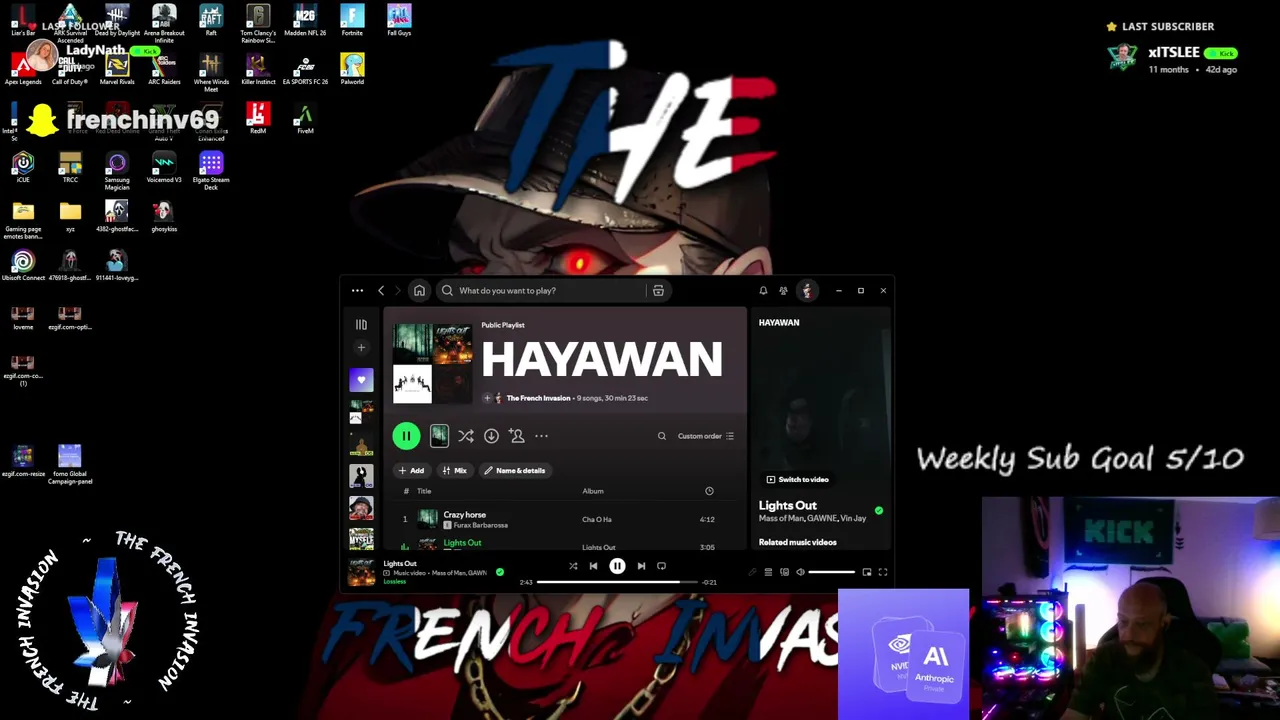Image resolution: width=1280 pixels, height=720 pixels.
Task: Select the EA SPORTS FC 26 icon
Action: click(x=305, y=70)
